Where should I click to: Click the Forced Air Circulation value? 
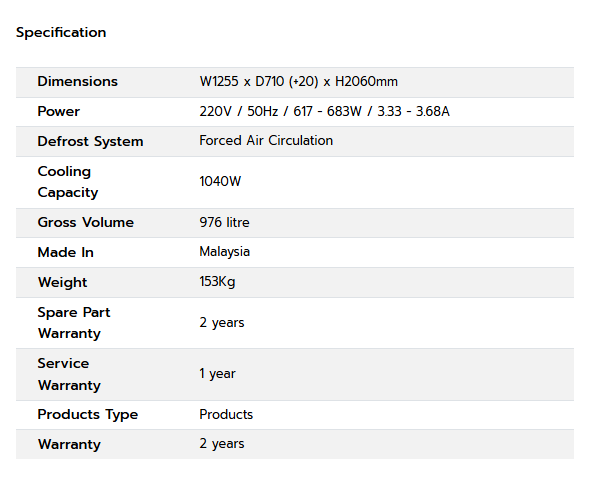[x=266, y=141]
